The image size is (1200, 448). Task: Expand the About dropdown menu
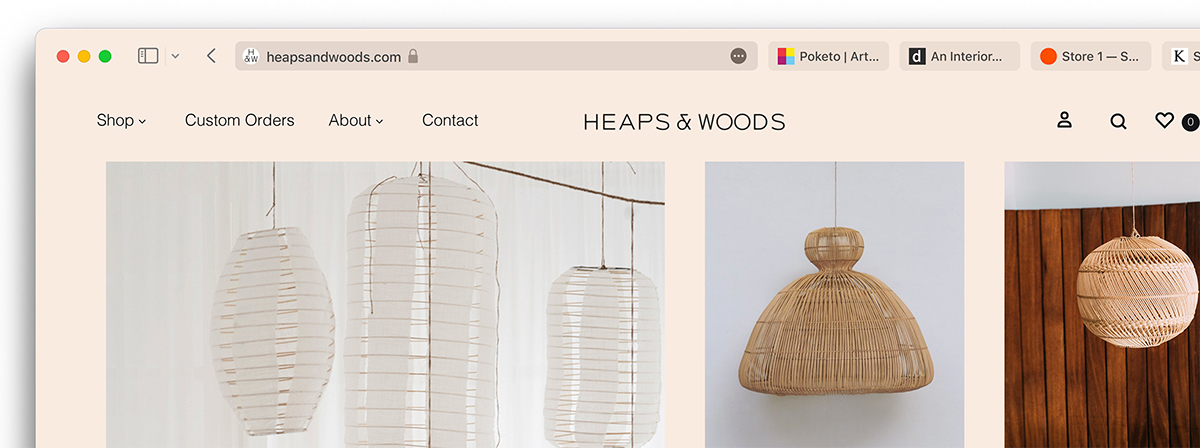pos(356,121)
